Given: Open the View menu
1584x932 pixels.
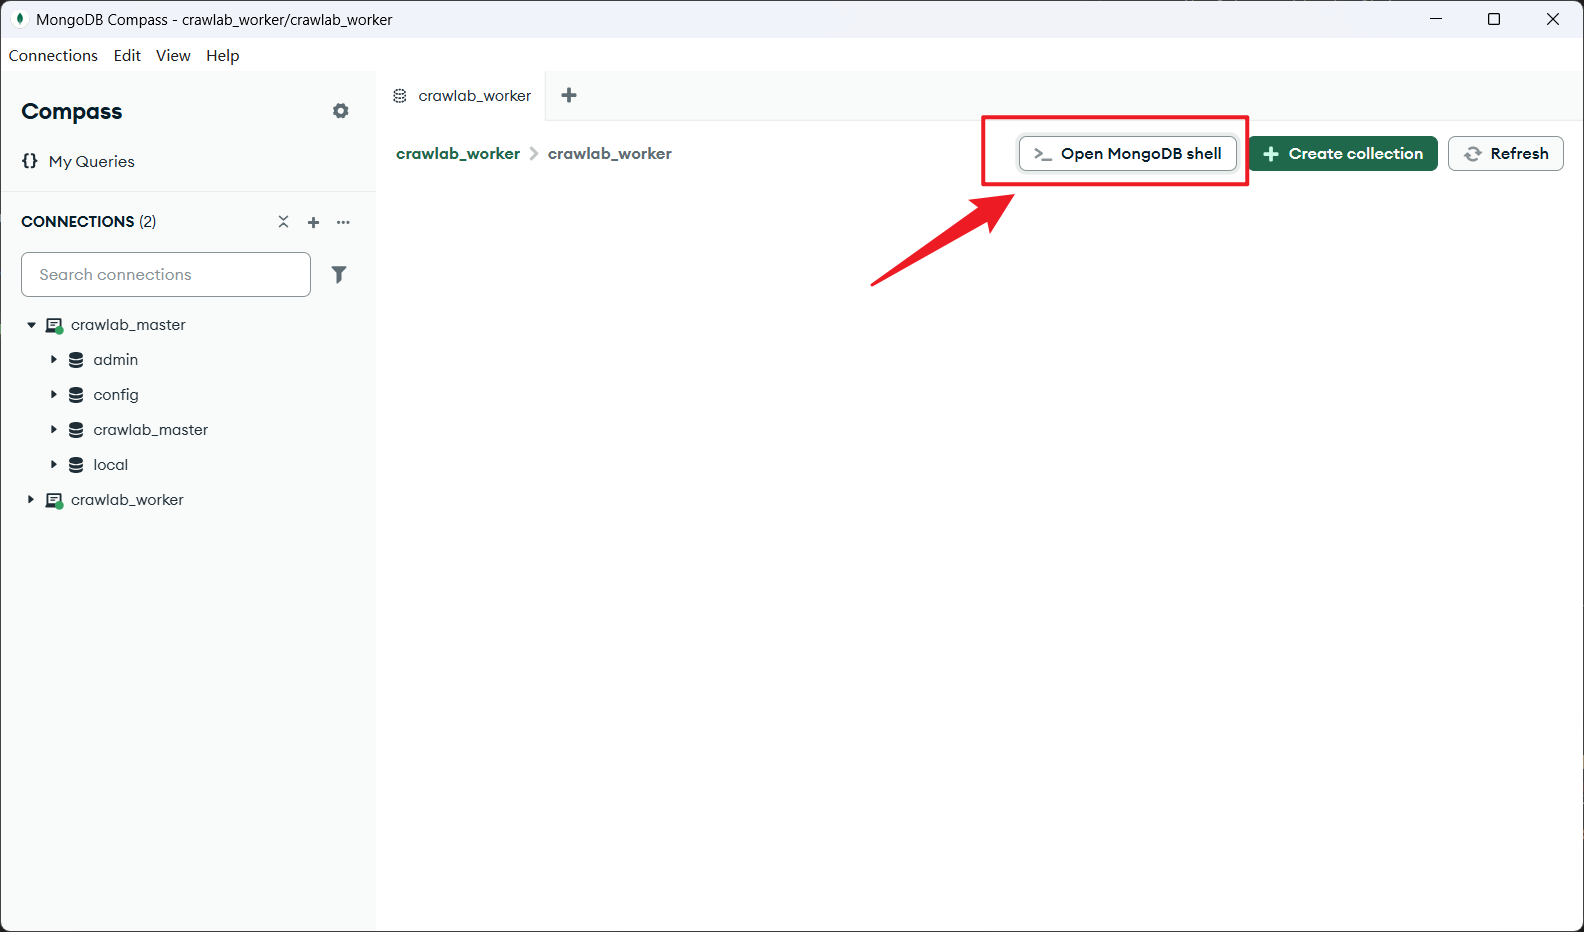Looking at the screenshot, I should [x=173, y=56].
